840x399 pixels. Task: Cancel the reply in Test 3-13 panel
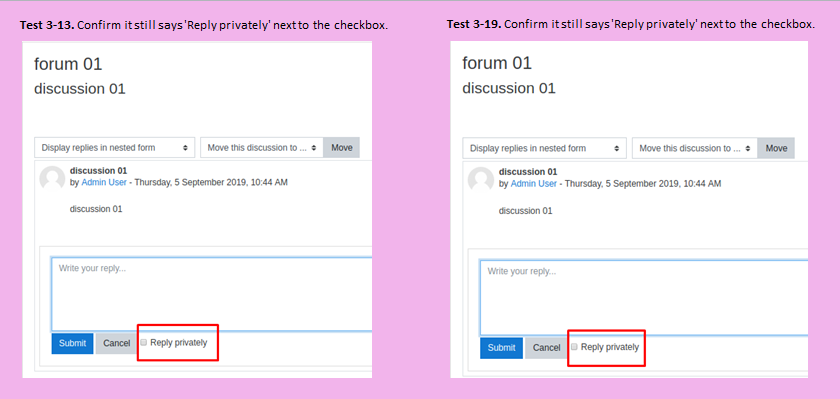coord(116,343)
